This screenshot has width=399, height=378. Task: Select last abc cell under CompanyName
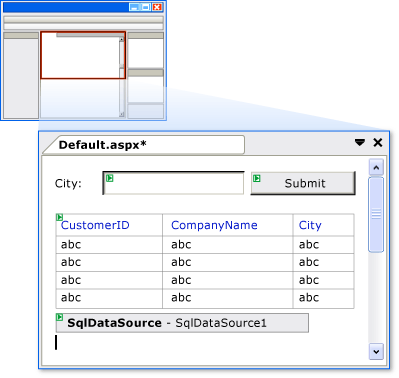click(x=228, y=298)
